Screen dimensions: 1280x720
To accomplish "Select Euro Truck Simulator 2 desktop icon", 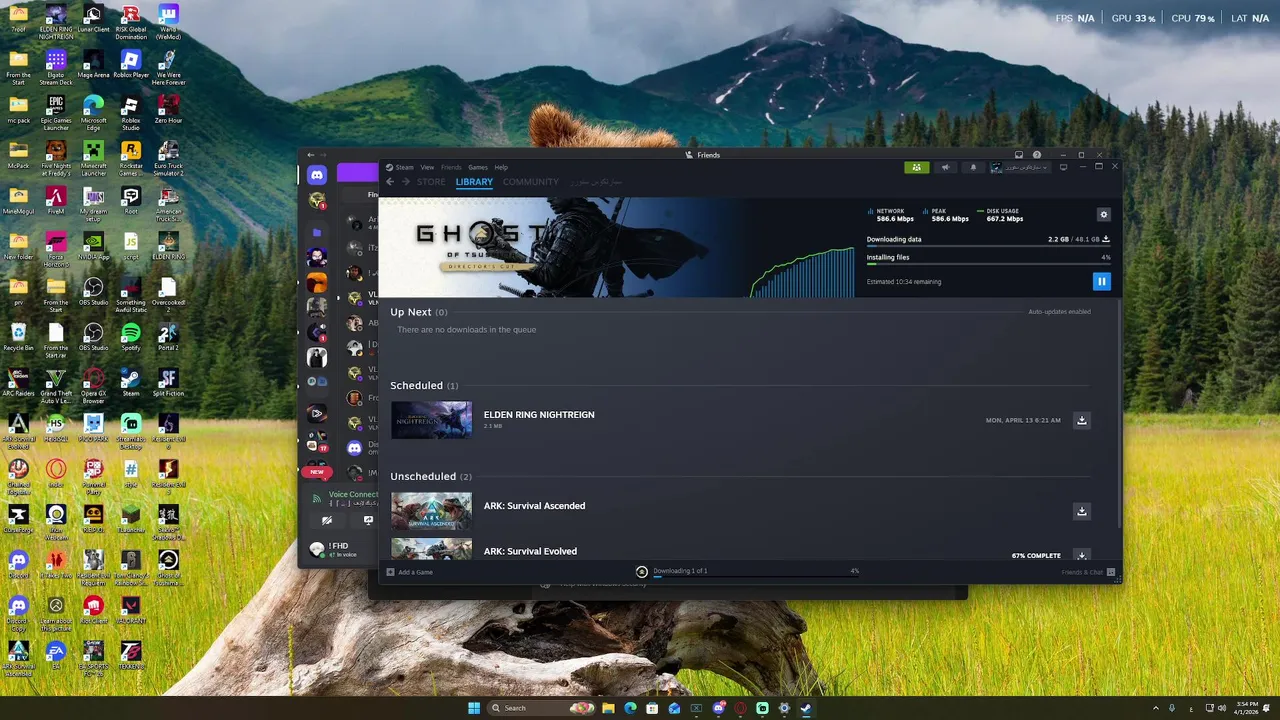I will coord(168,158).
